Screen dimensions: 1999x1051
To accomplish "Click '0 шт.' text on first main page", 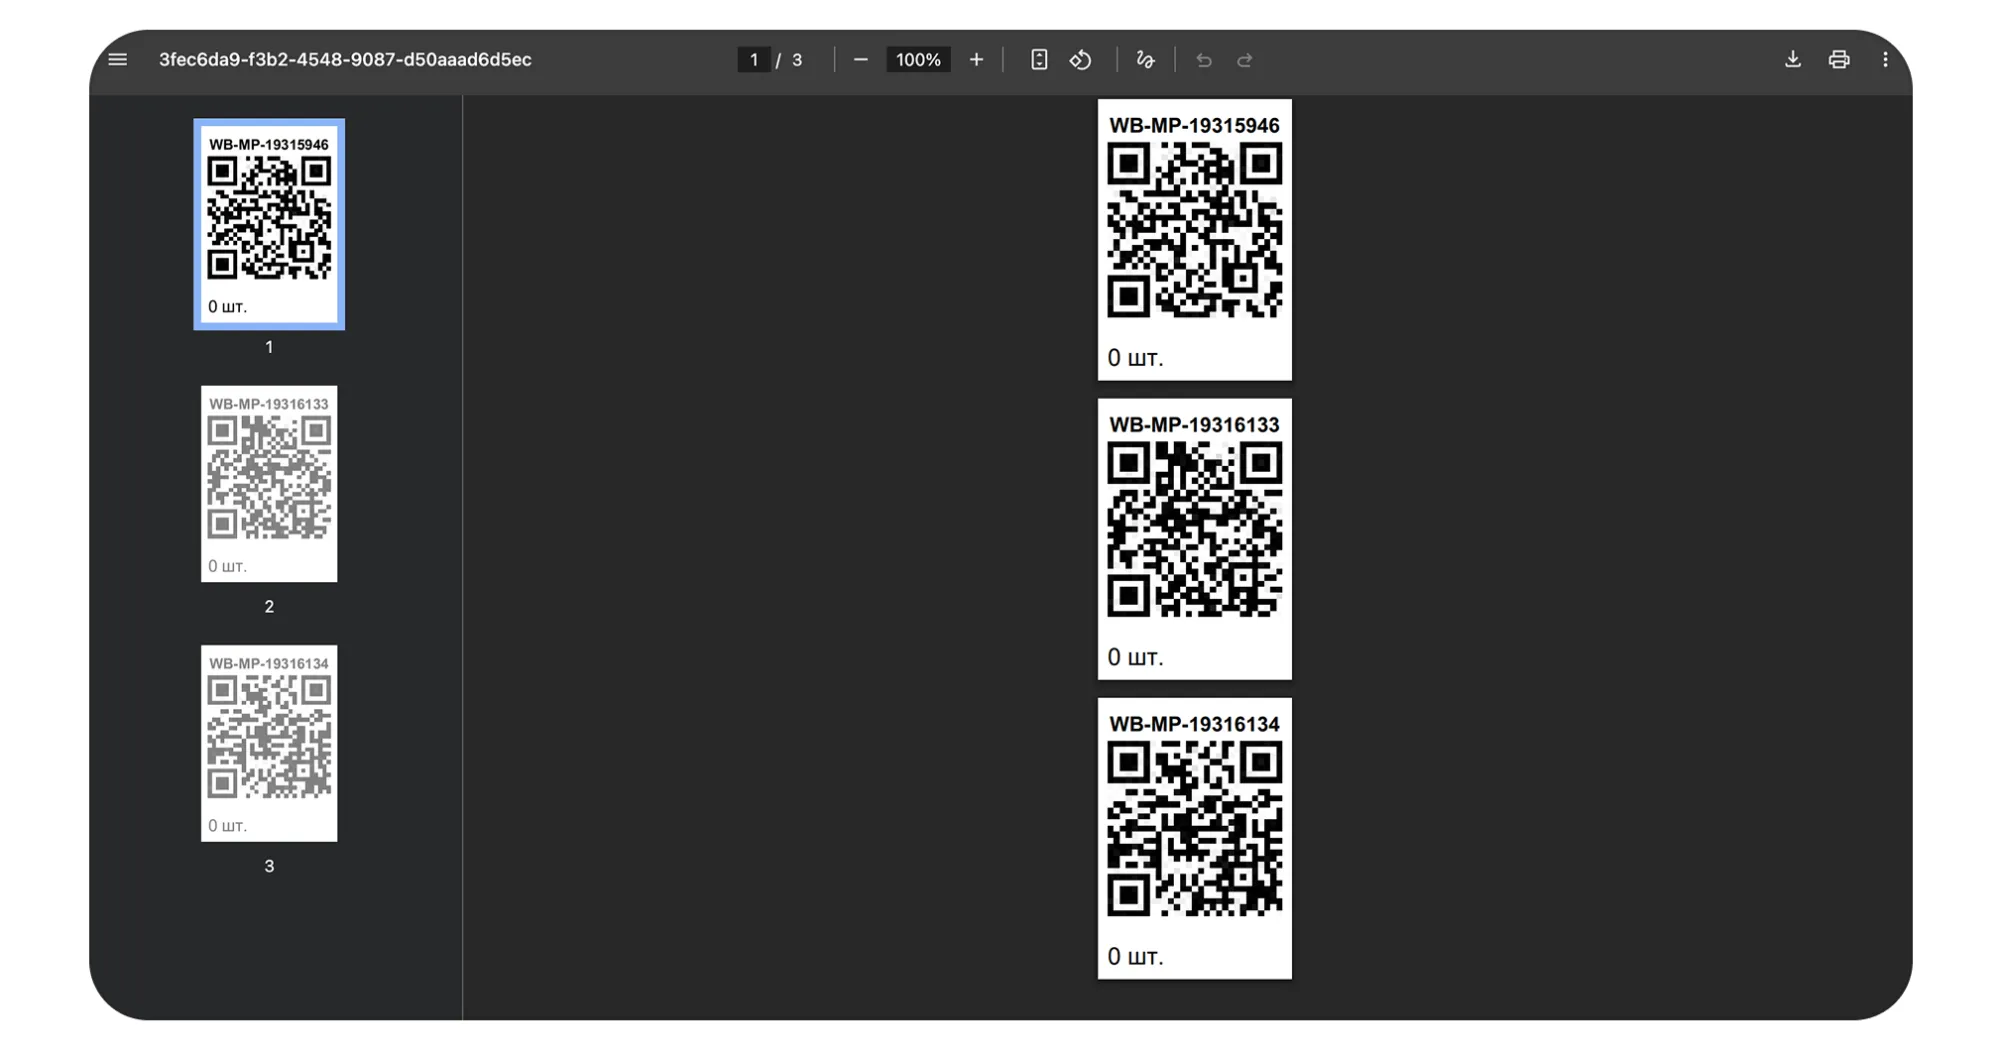I will [x=1135, y=358].
